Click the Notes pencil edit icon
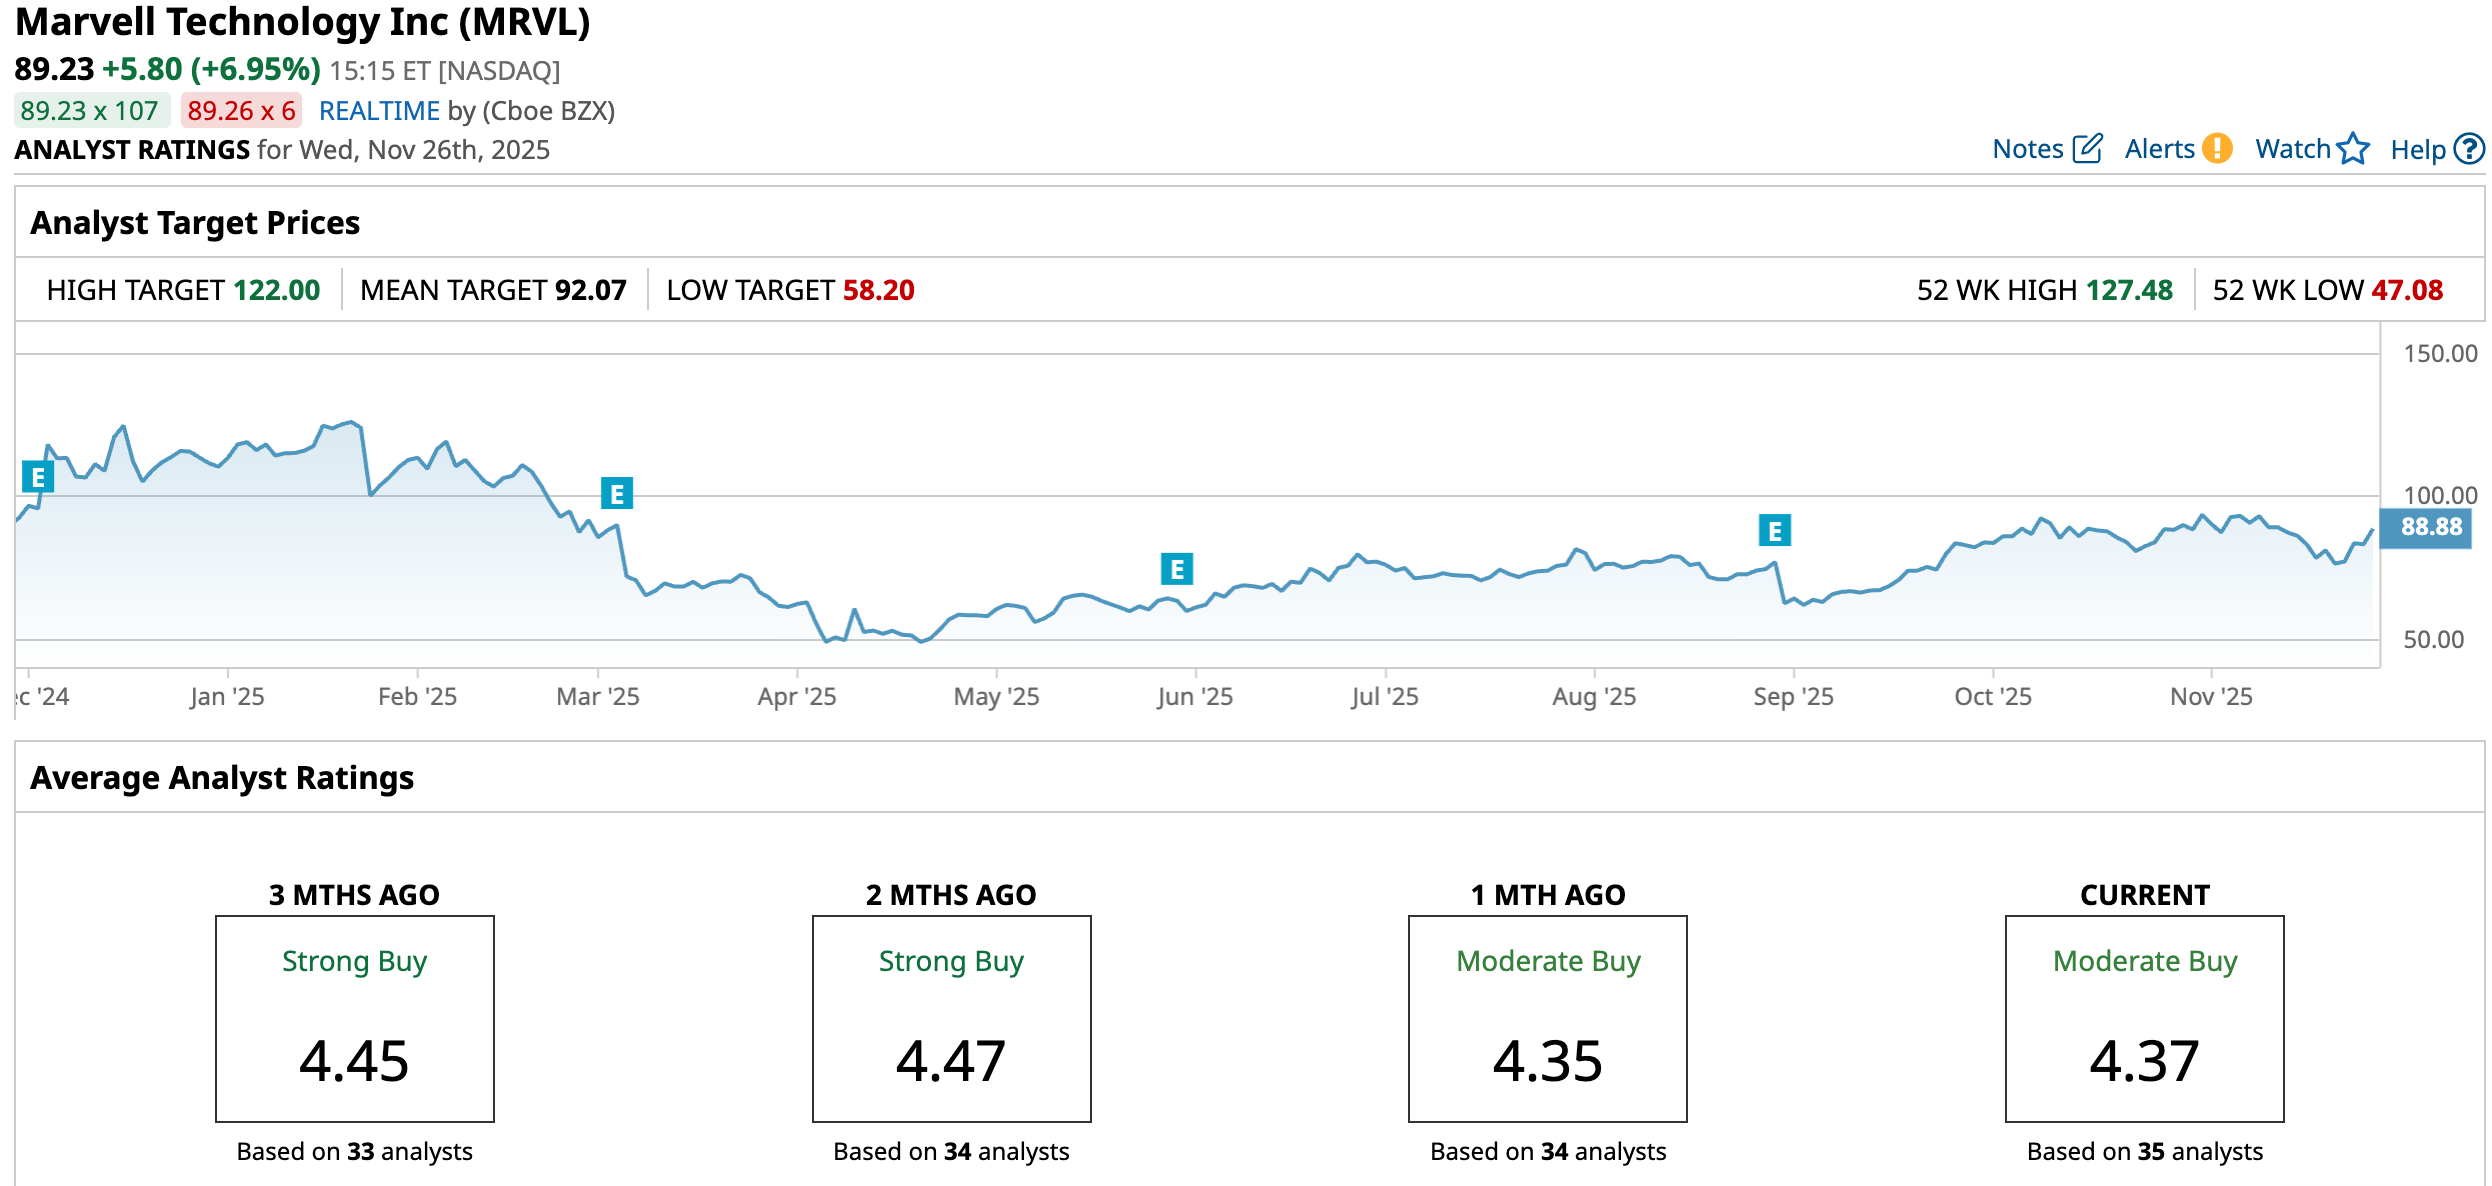 2087,148
